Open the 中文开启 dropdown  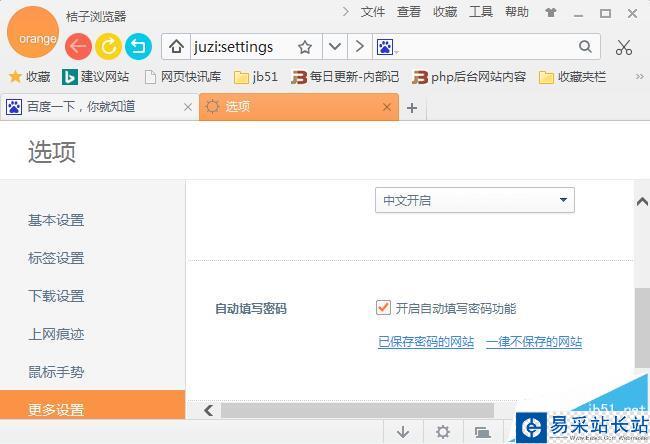475,200
